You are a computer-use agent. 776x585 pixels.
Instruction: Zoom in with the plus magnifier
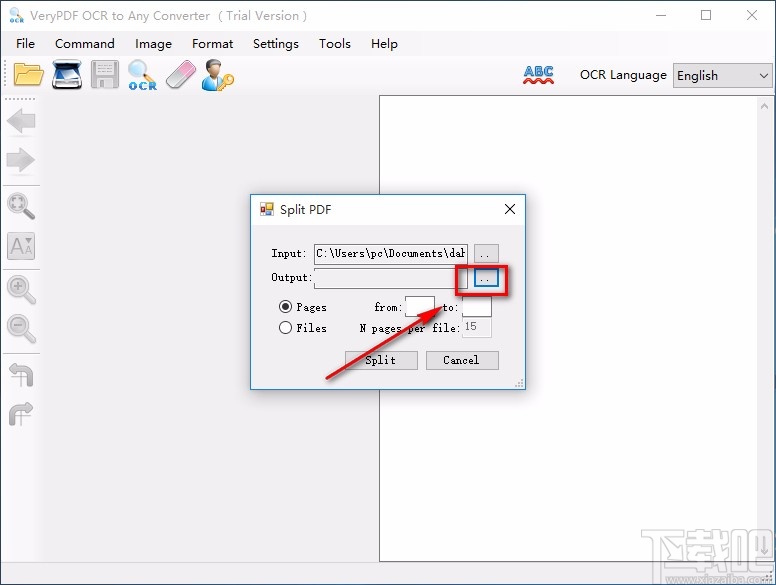21,290
